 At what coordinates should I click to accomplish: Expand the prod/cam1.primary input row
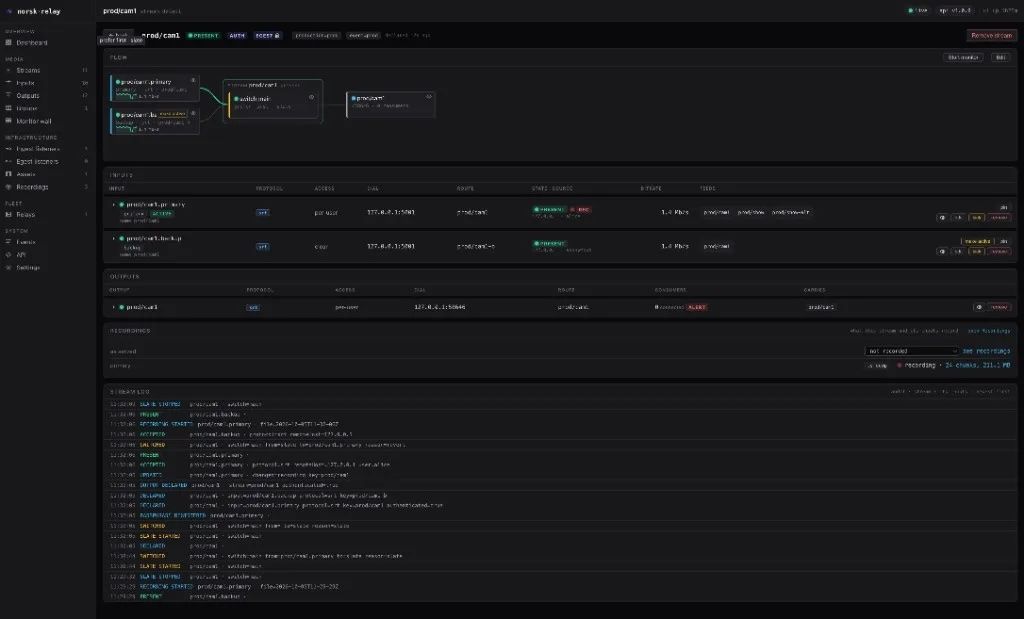click(x=114, y=204)
